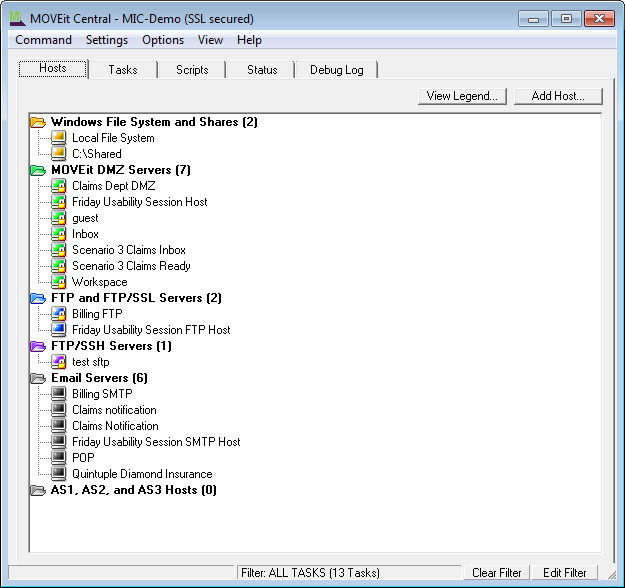Click the window resize grip in status bar

click(x=611, y=574)
